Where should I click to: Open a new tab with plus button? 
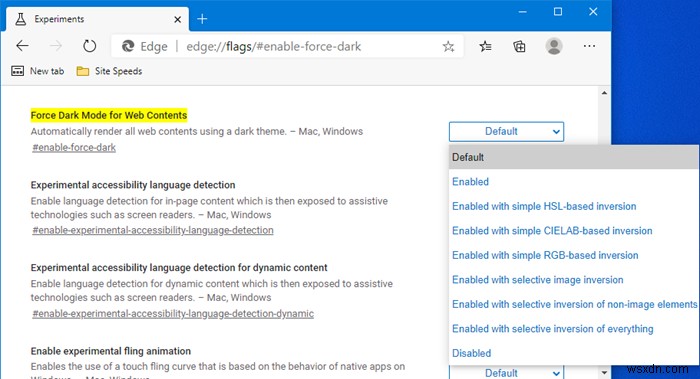[202, 19]
